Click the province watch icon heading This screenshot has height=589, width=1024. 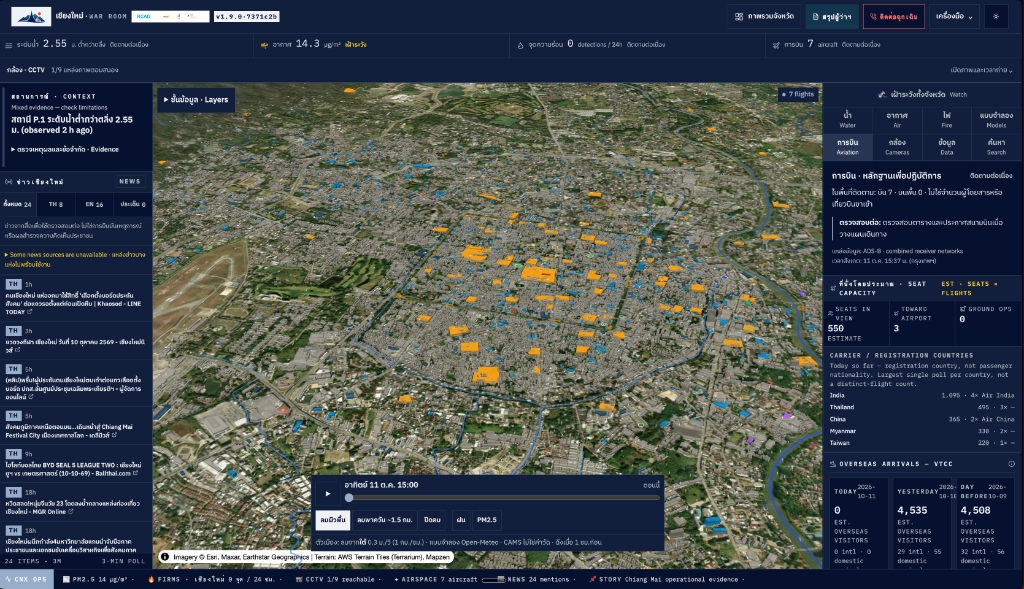pyautogui.click(x=882, y=95)
